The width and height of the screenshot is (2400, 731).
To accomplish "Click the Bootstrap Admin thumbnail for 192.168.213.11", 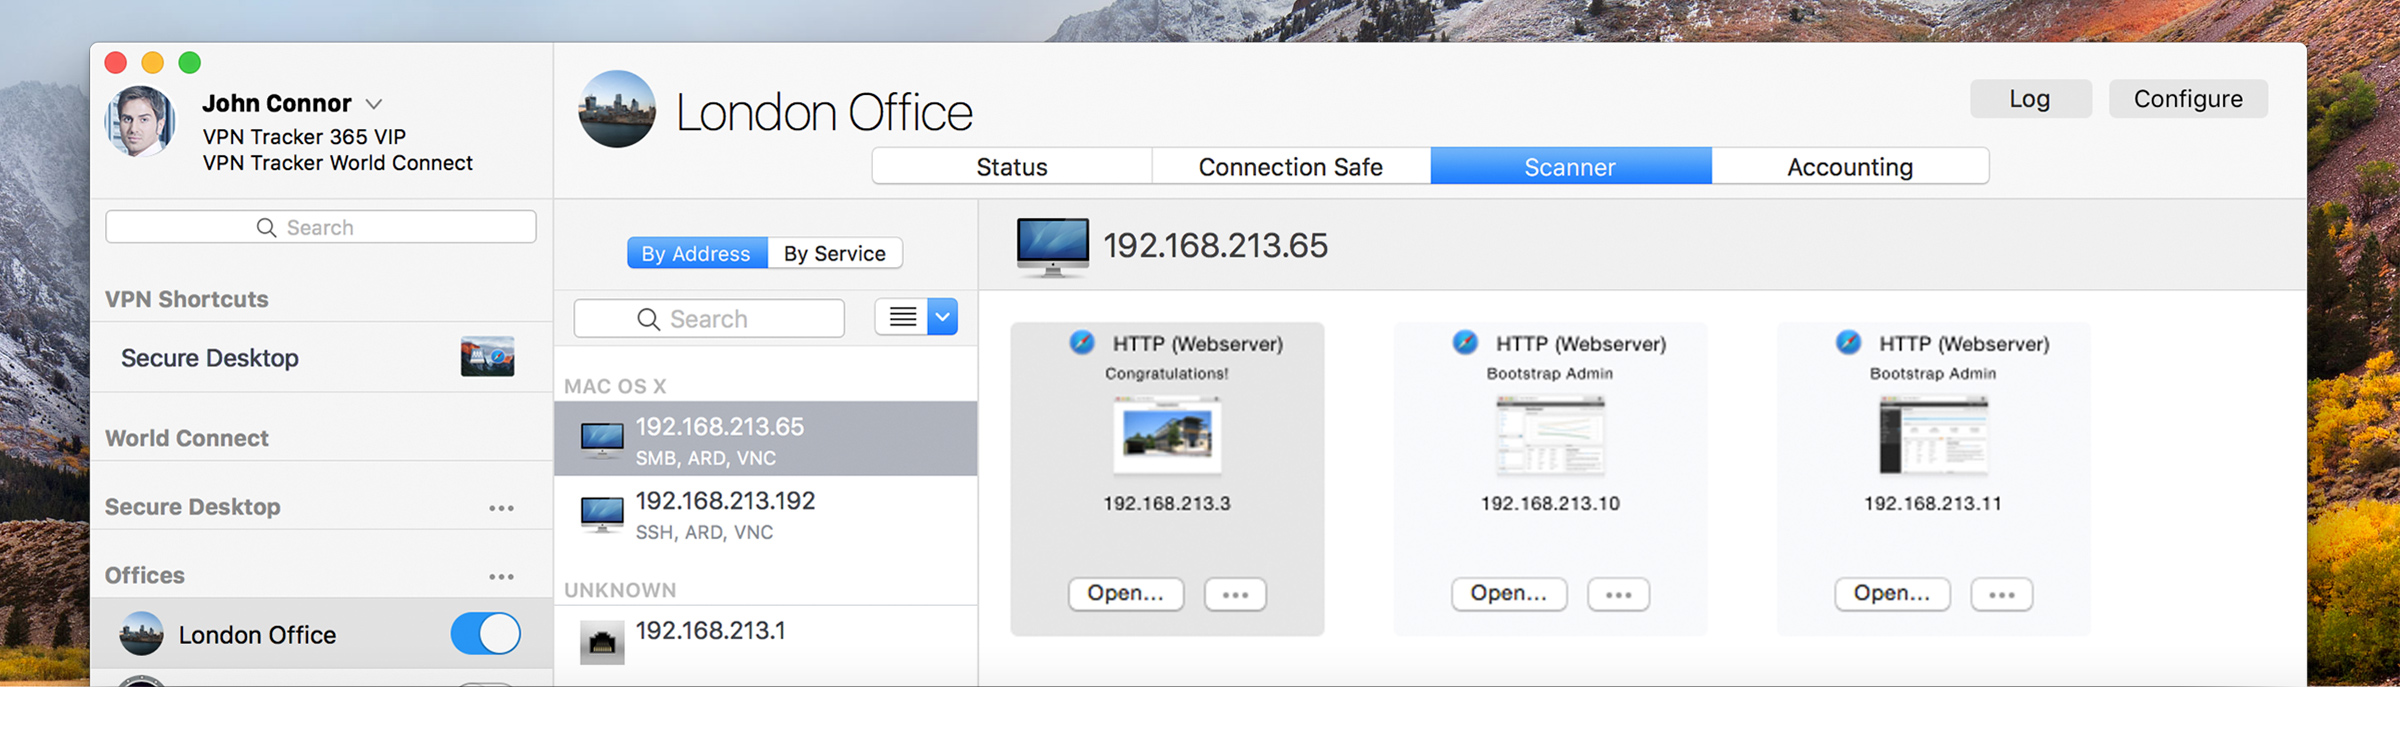I will 1932,435.
